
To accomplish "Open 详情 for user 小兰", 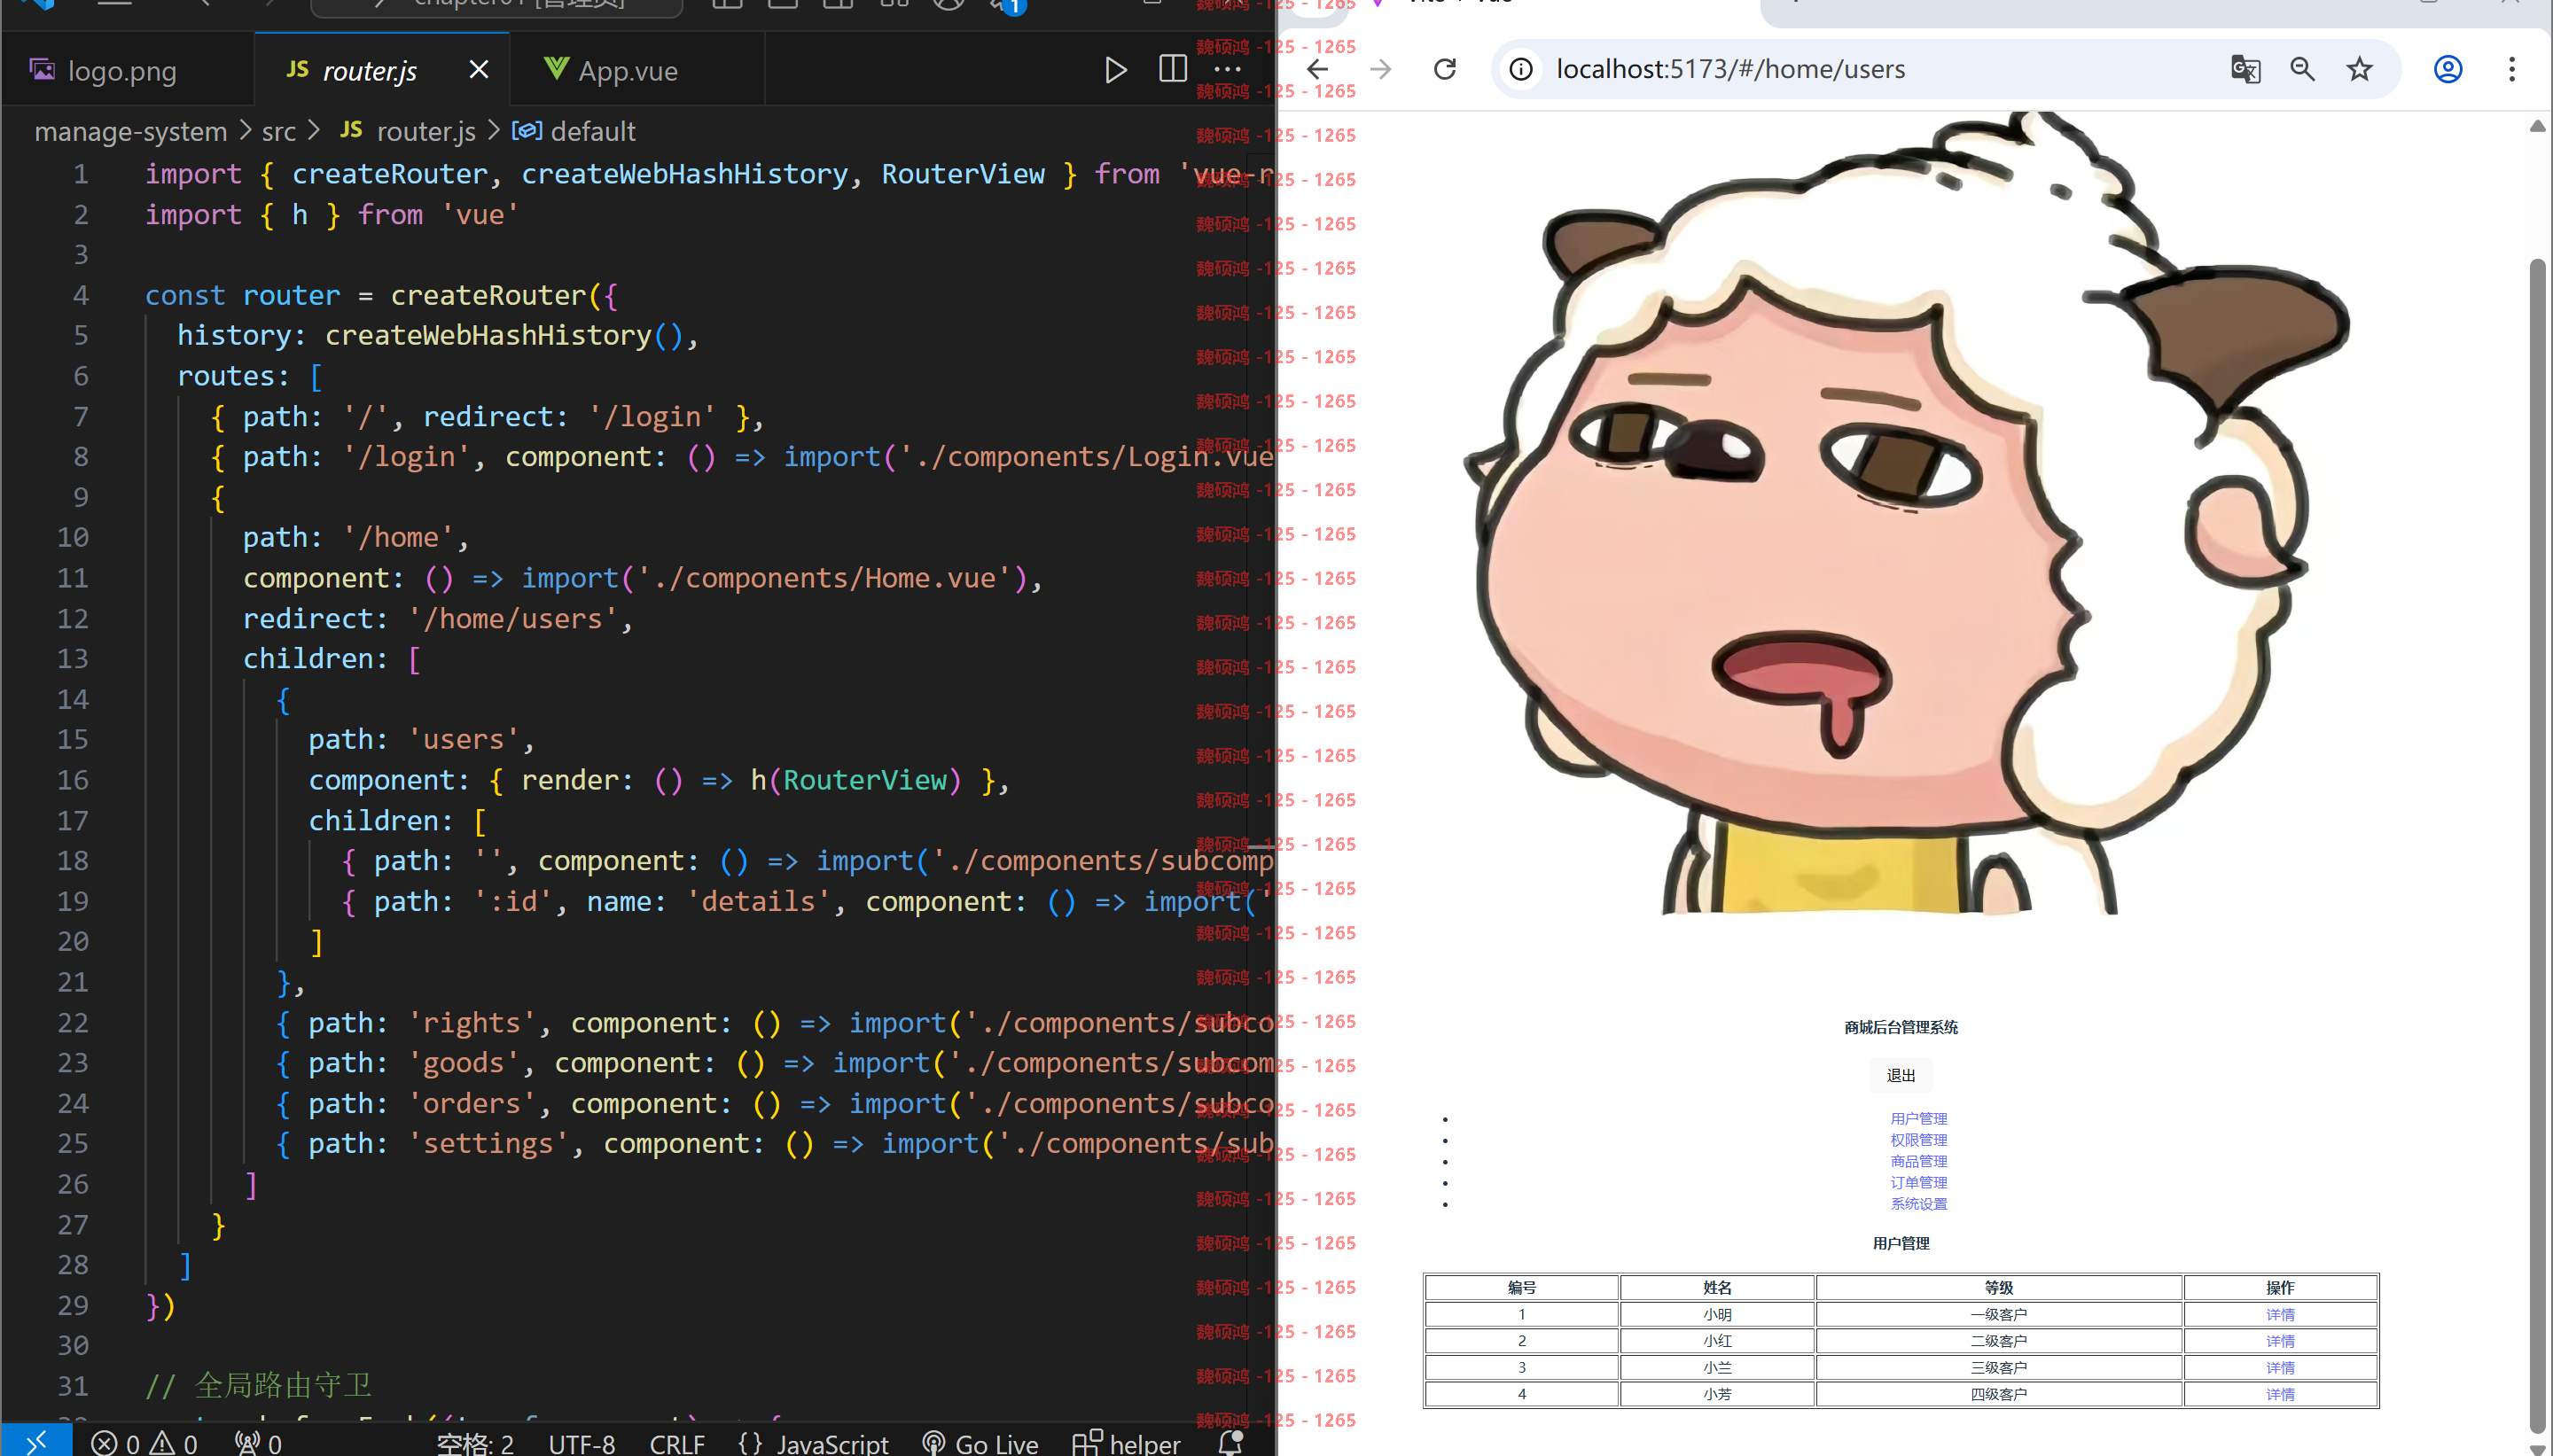I will [x=2280, y=1367].
